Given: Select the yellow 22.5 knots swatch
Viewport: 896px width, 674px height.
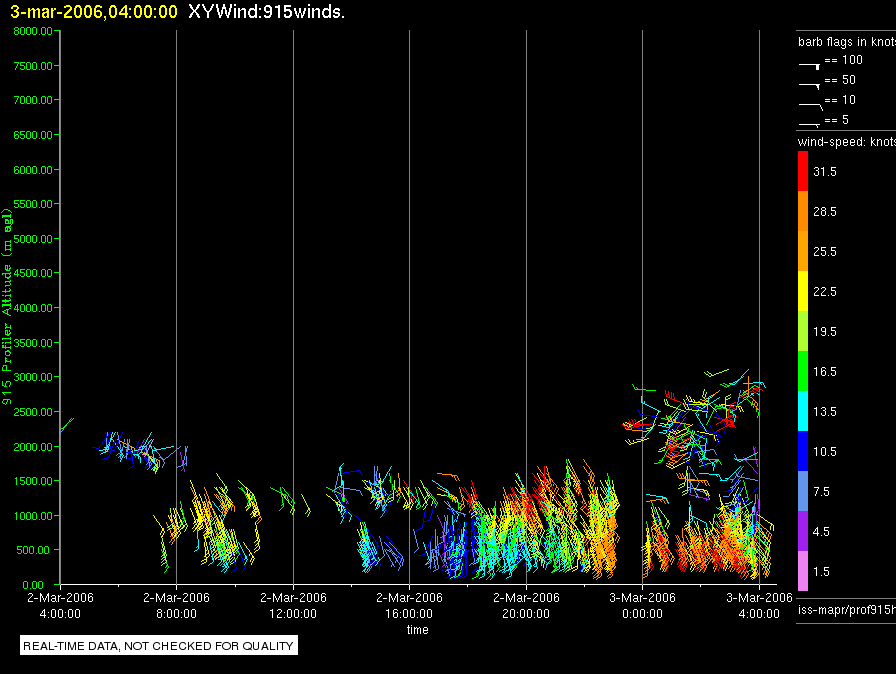Looking at the screenshot, I should 803,291.
